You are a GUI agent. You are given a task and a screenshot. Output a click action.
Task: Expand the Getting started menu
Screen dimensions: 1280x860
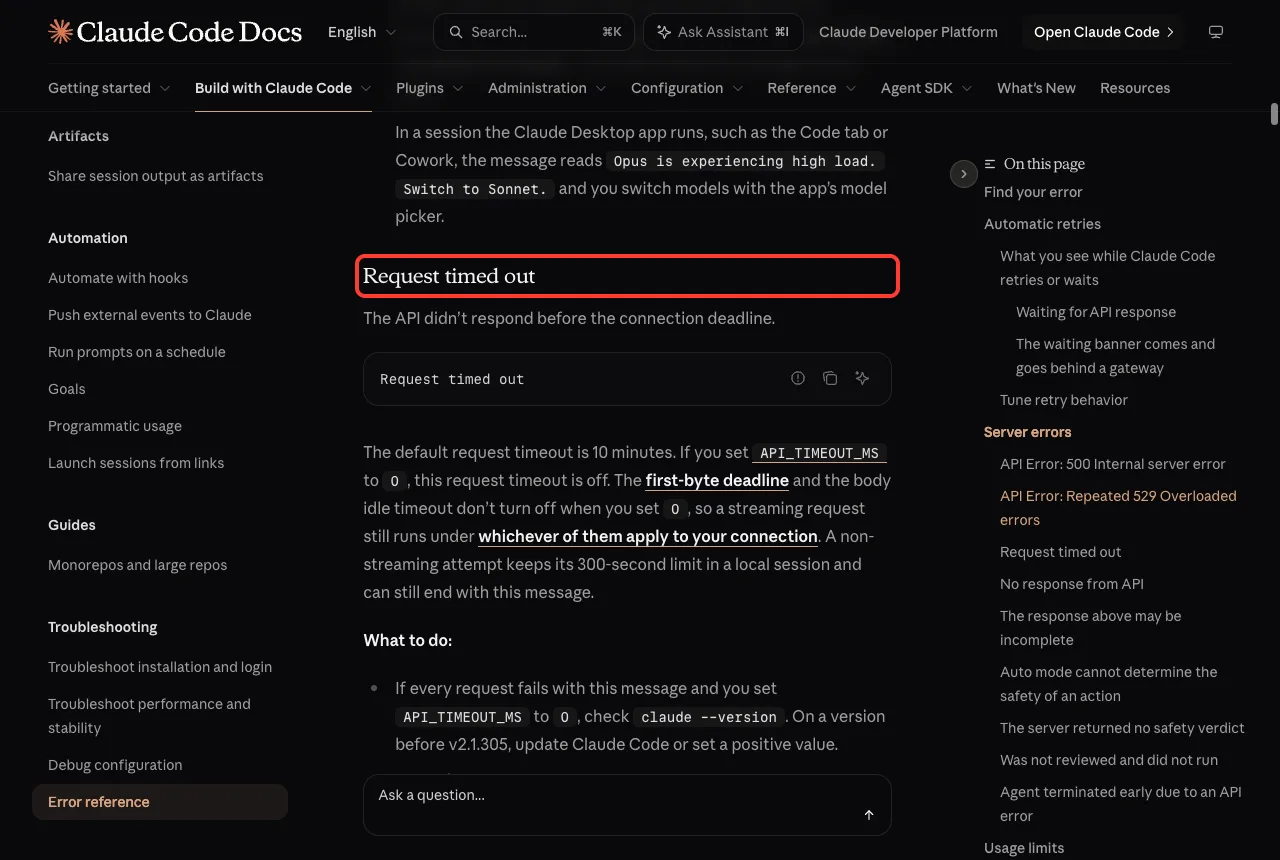click(x=109, y=88)
